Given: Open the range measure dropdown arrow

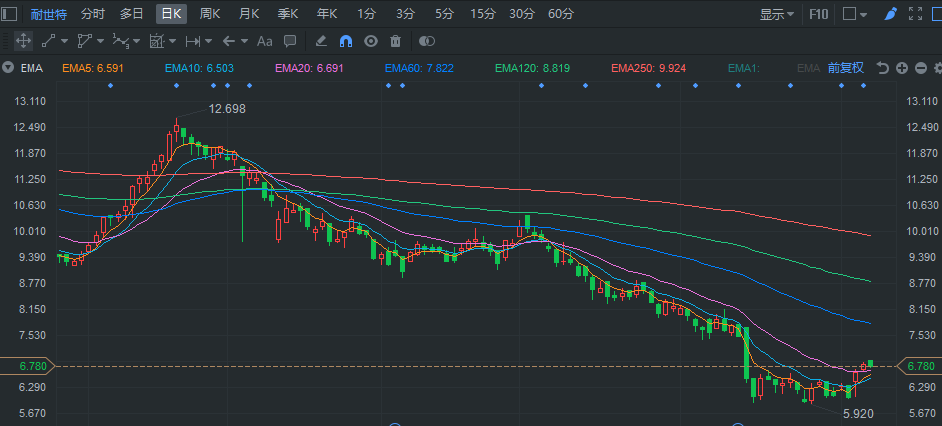Looking at the screenshot, I should 208,41.
